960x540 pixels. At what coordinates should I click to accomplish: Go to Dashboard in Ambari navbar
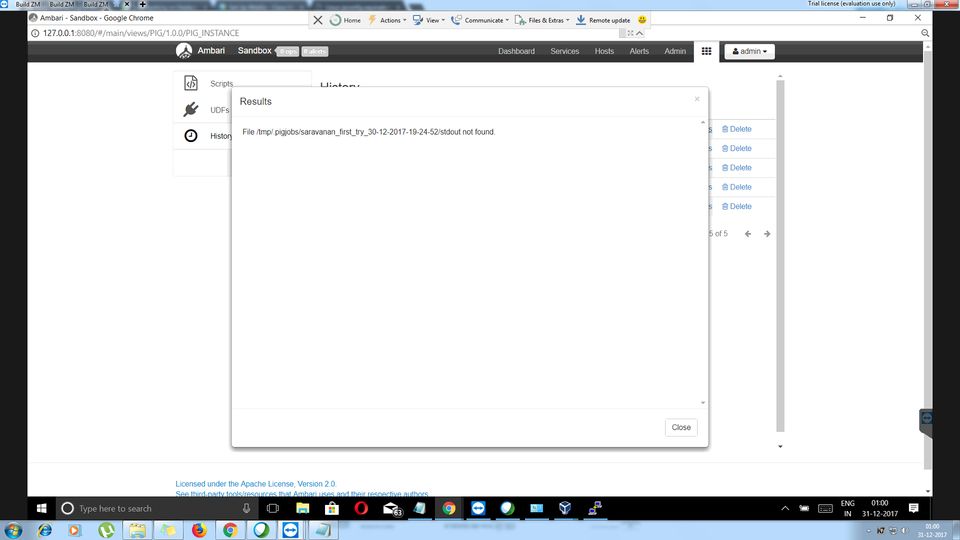[516, 51]
